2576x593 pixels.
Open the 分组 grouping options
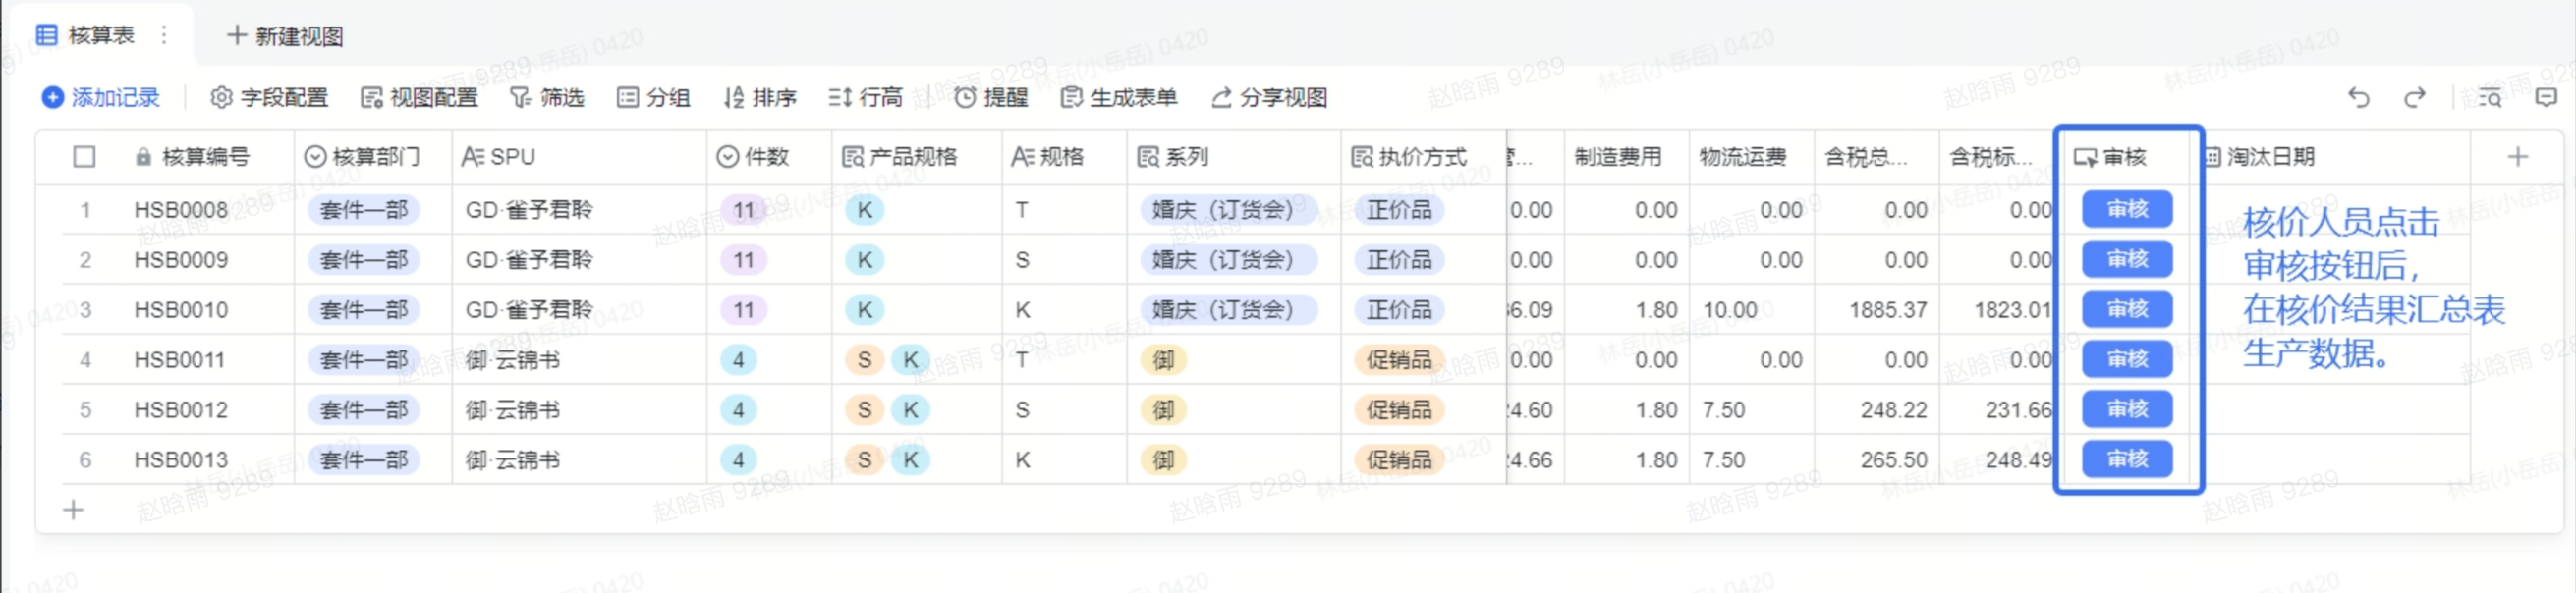tap(653, 97)
